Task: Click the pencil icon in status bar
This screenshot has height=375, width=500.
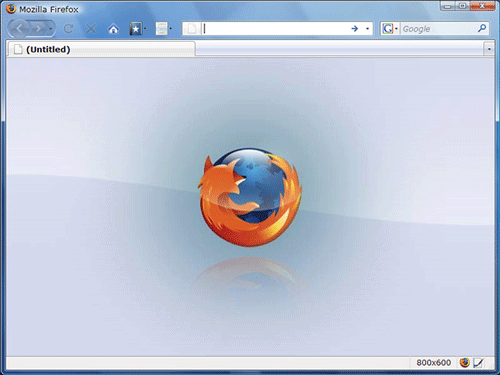Action: coord(478,363)
